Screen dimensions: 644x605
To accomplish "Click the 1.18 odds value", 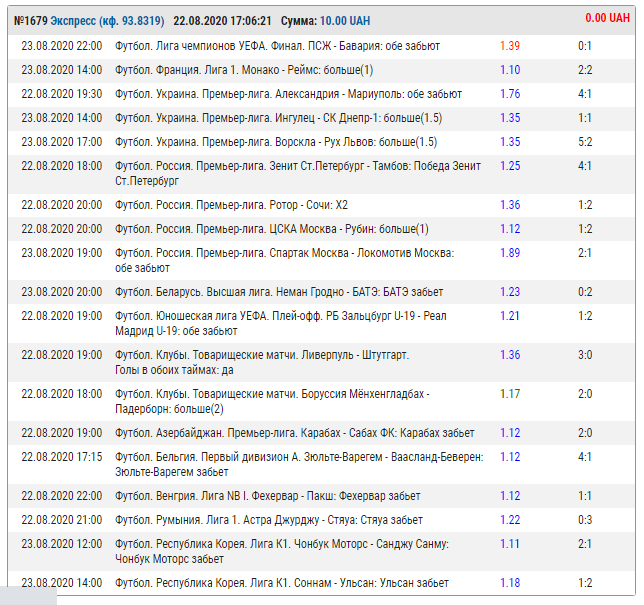I will (510, 583).
